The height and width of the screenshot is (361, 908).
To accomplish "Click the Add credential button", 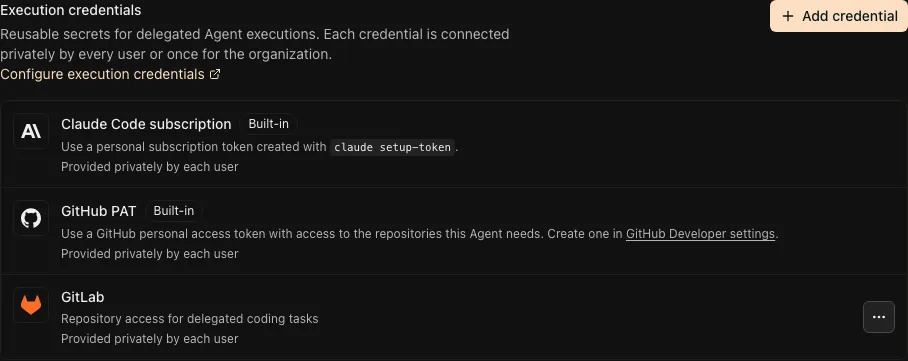I will coord(839,16).
